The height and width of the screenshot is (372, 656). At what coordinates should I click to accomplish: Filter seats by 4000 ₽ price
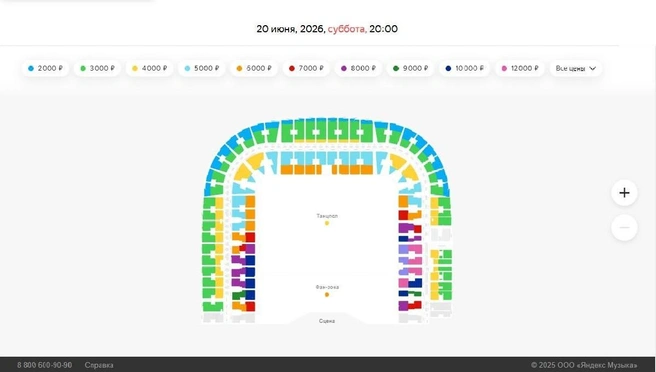click(149, 68)
